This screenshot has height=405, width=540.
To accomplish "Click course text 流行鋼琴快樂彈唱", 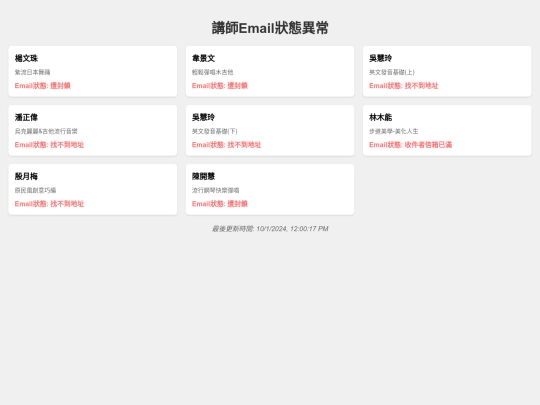I will (x=215, y=190).
